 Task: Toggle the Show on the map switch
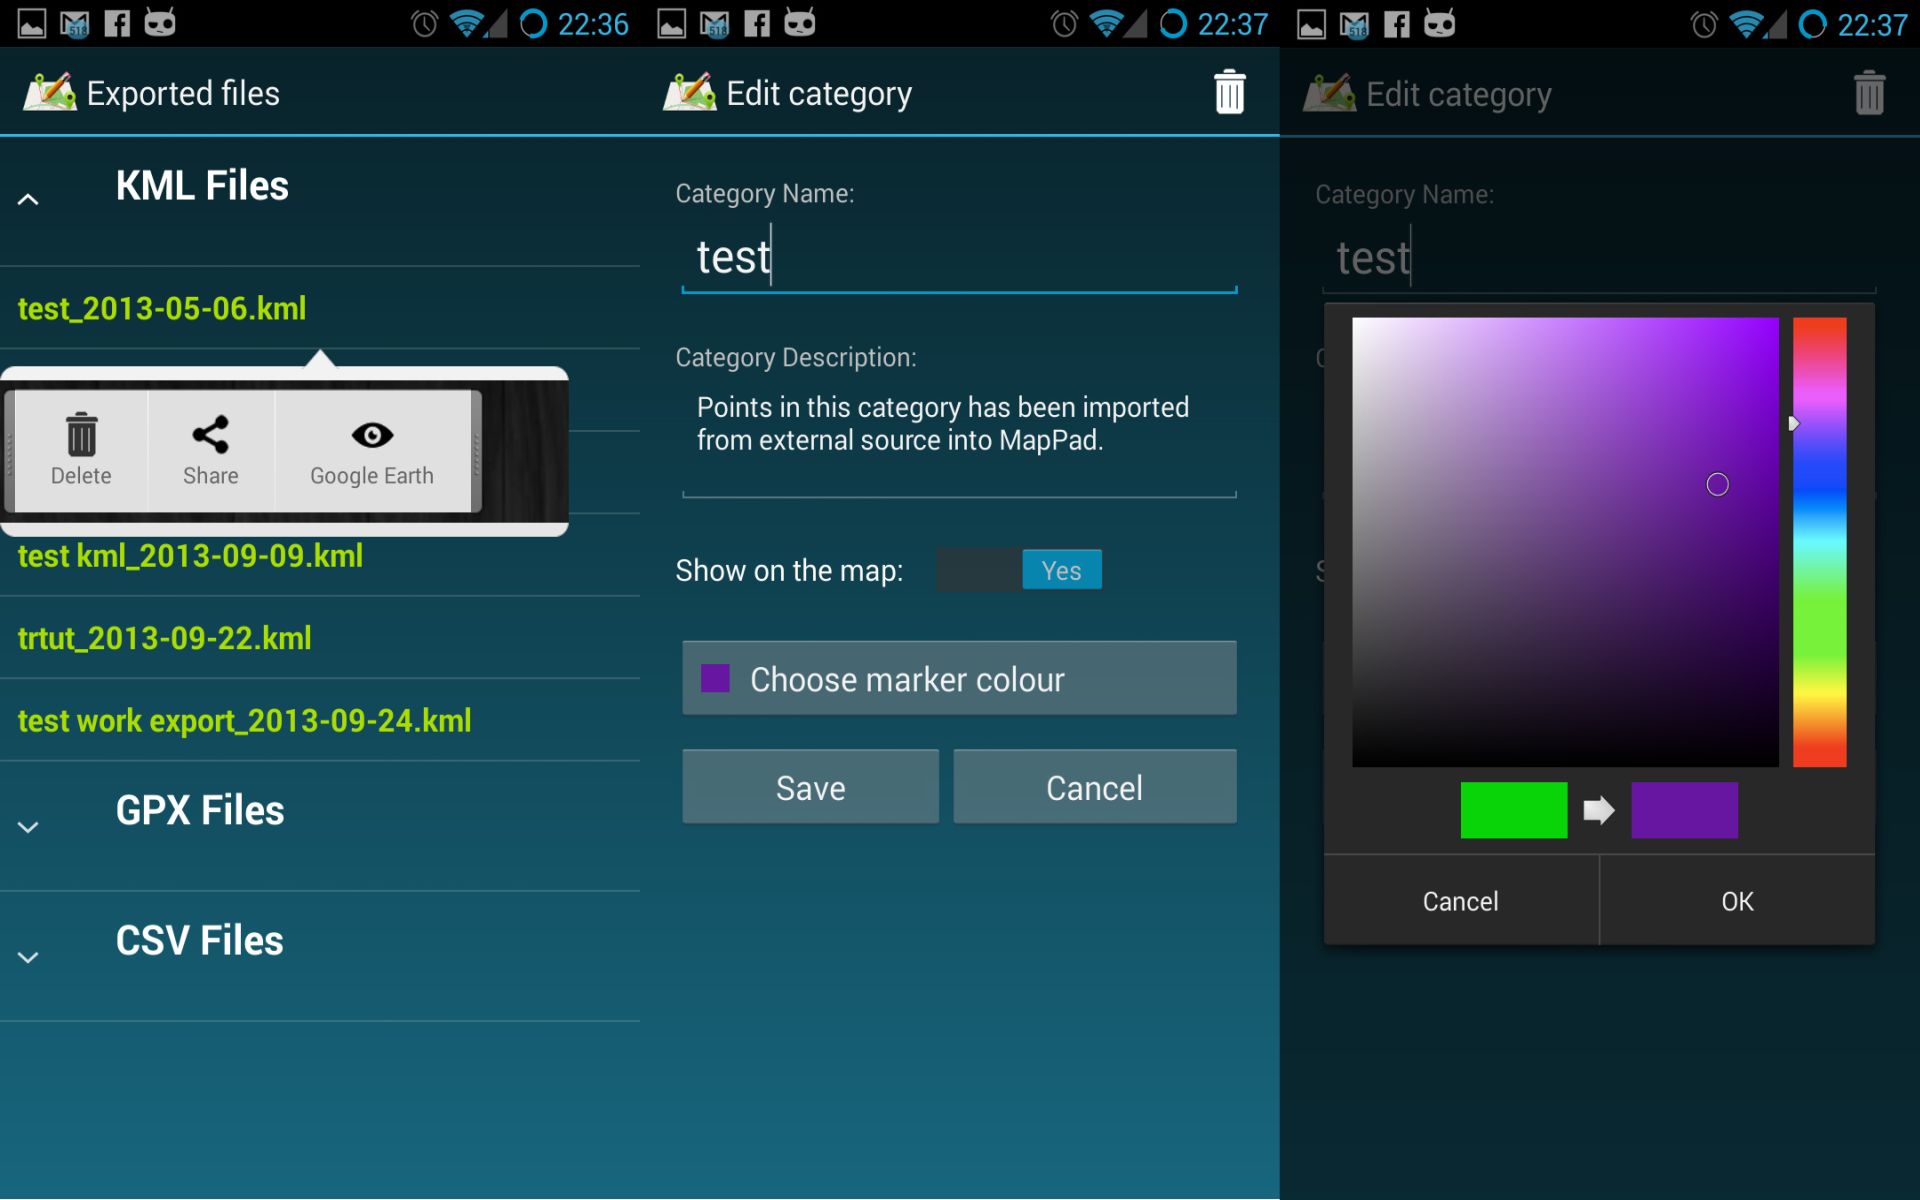point(1019,570)
